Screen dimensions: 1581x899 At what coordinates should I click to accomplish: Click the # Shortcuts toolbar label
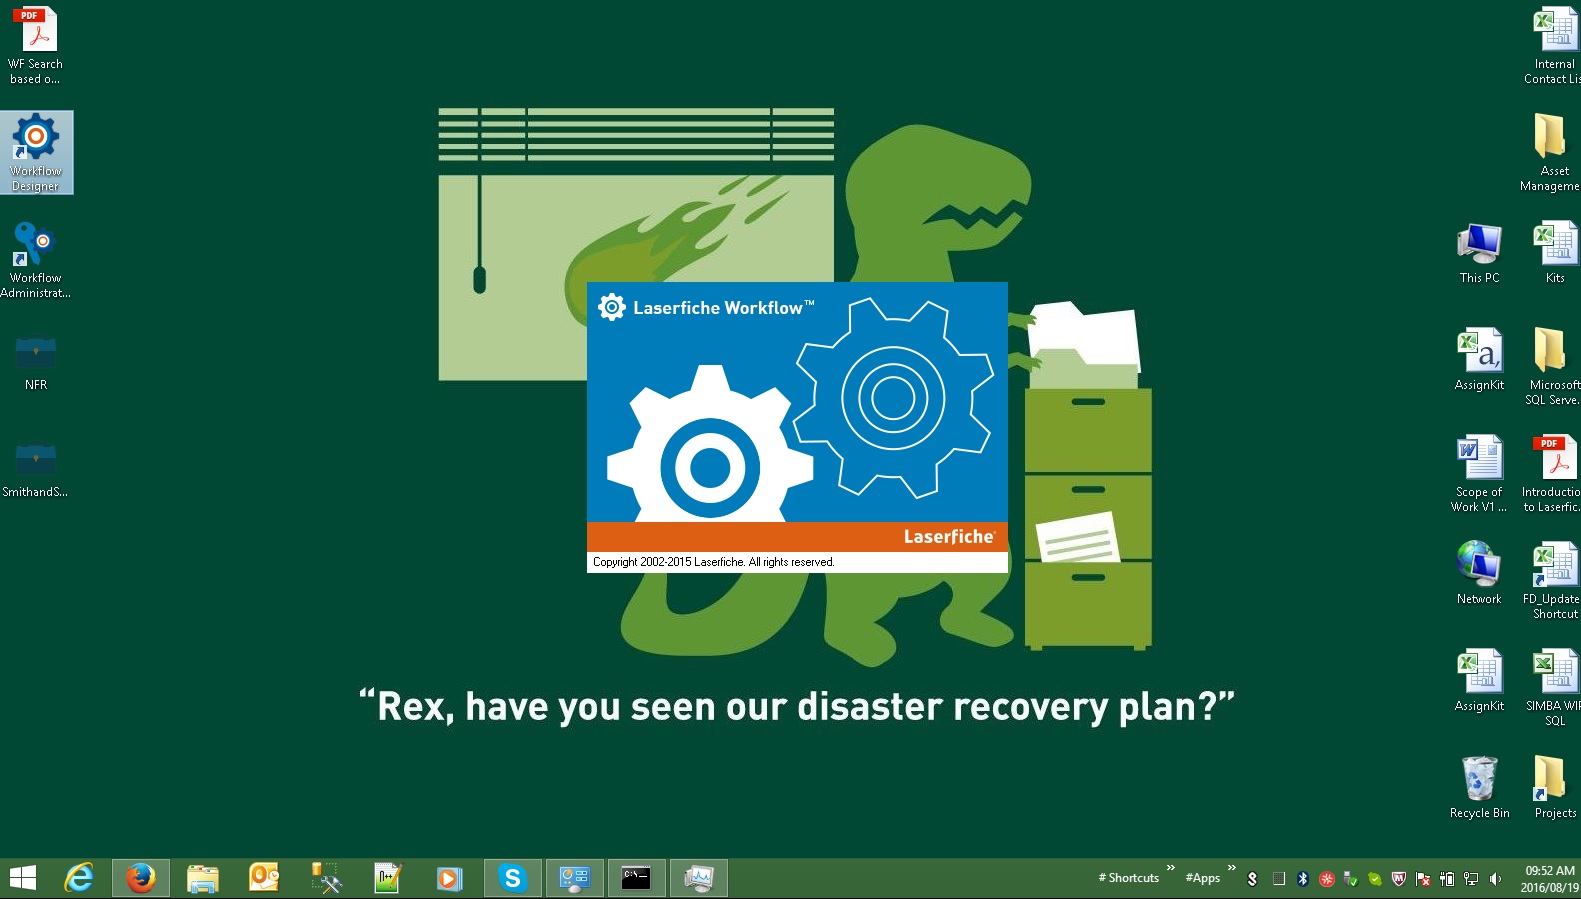point(1129,878)
